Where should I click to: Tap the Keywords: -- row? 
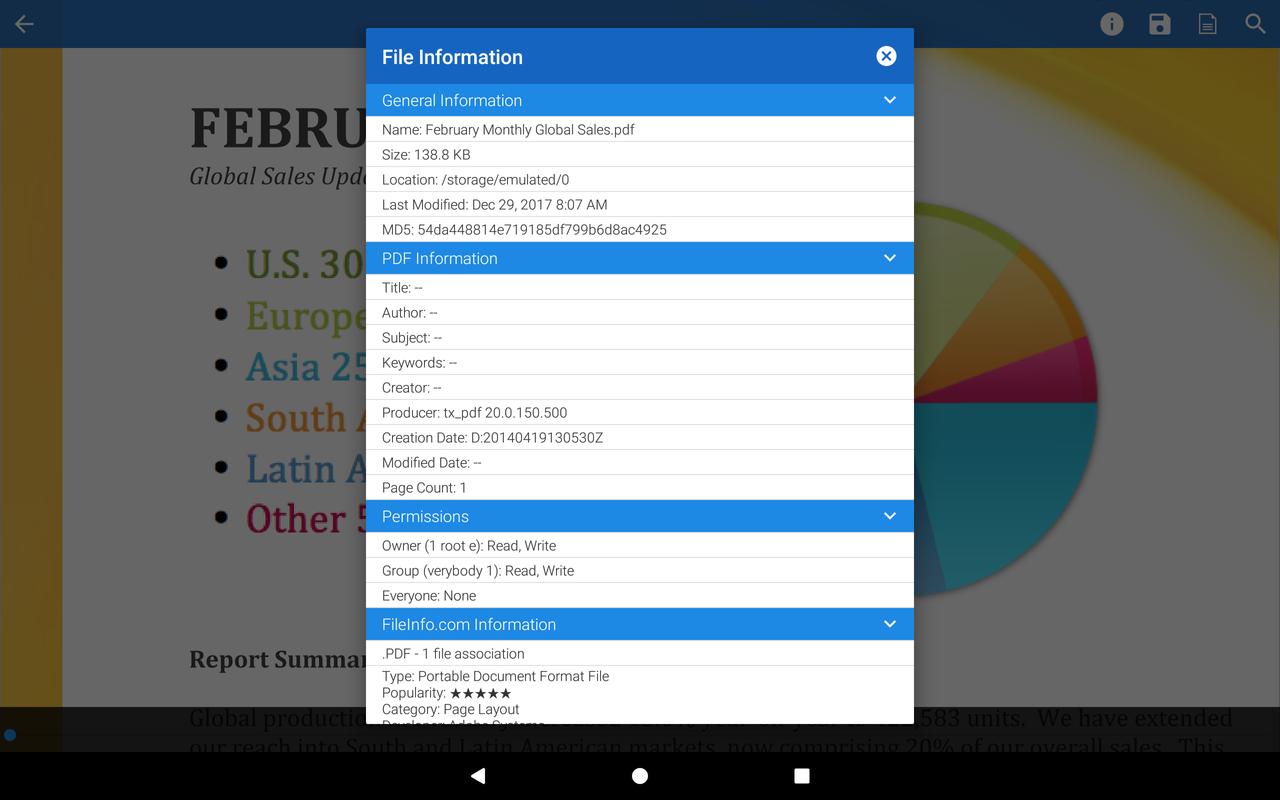point(640,362)
